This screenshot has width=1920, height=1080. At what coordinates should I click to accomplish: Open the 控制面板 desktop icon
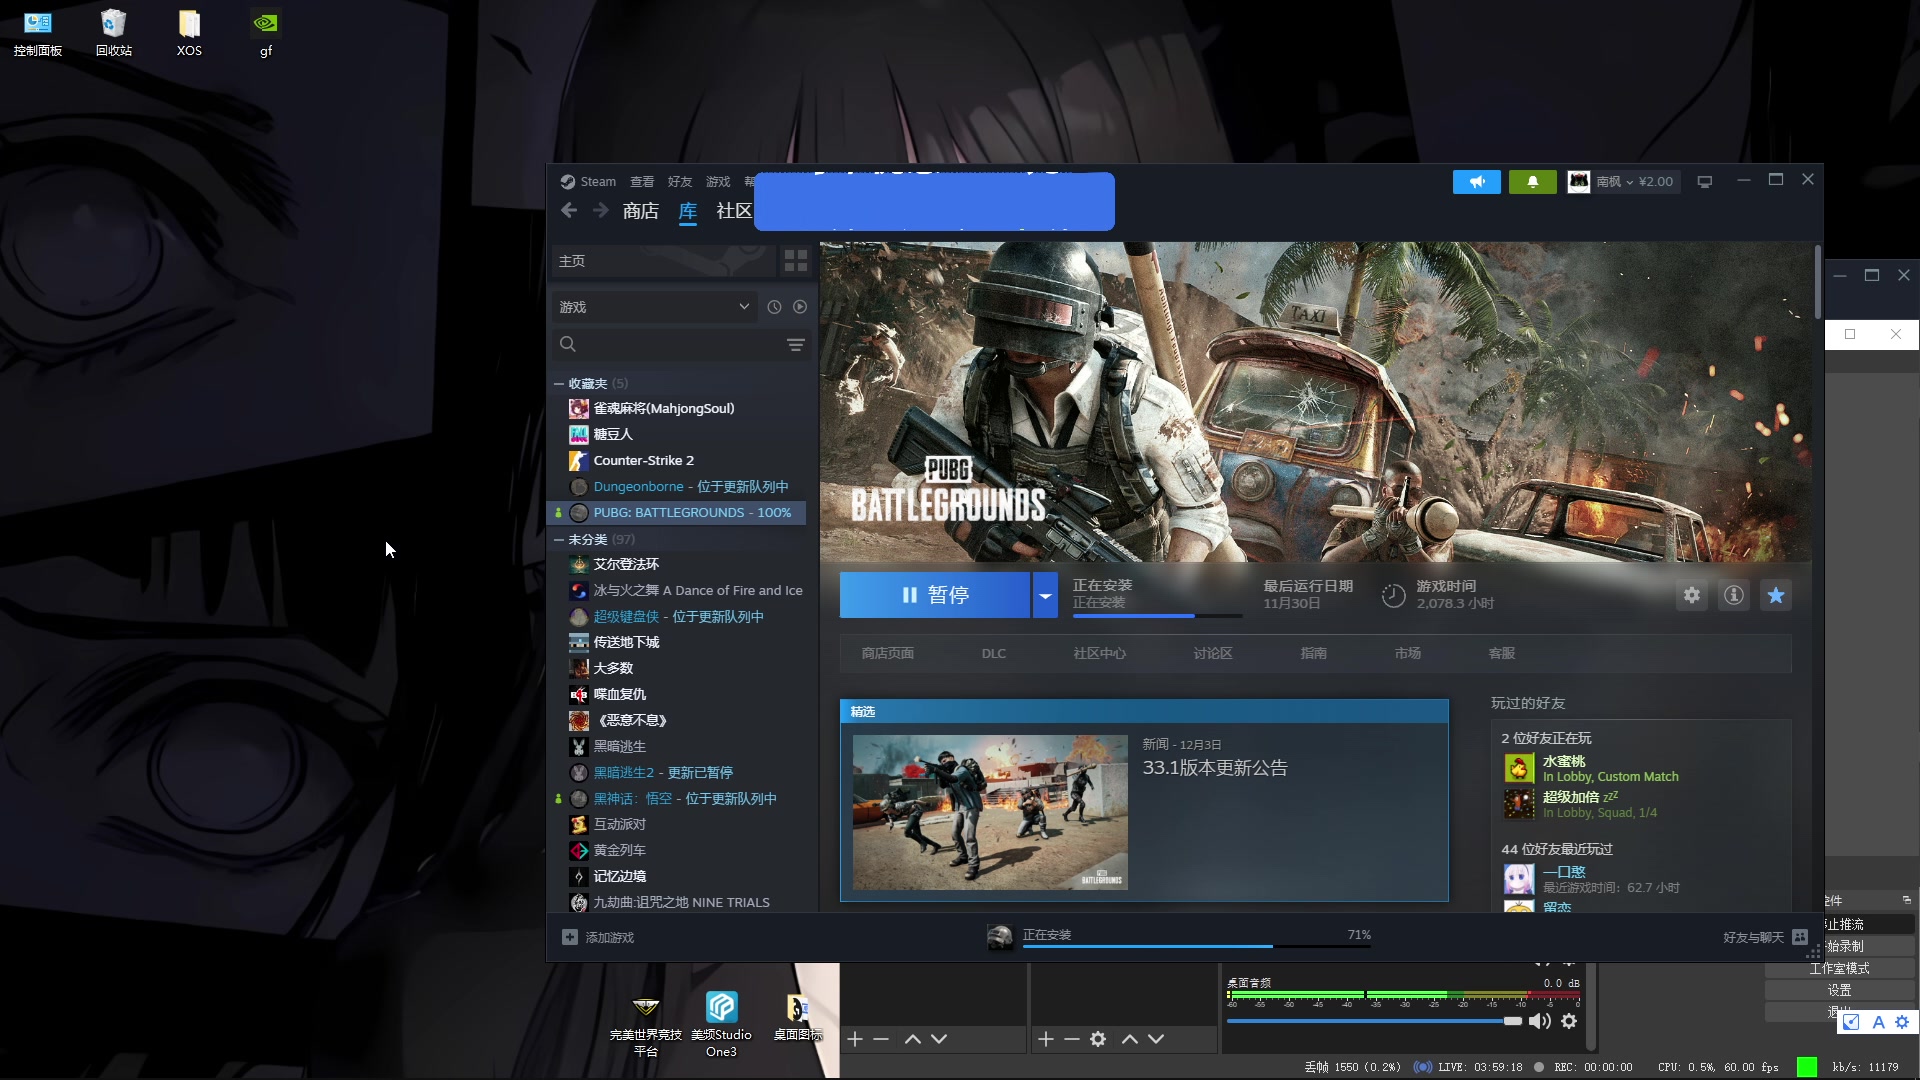(x=38, y=33)
